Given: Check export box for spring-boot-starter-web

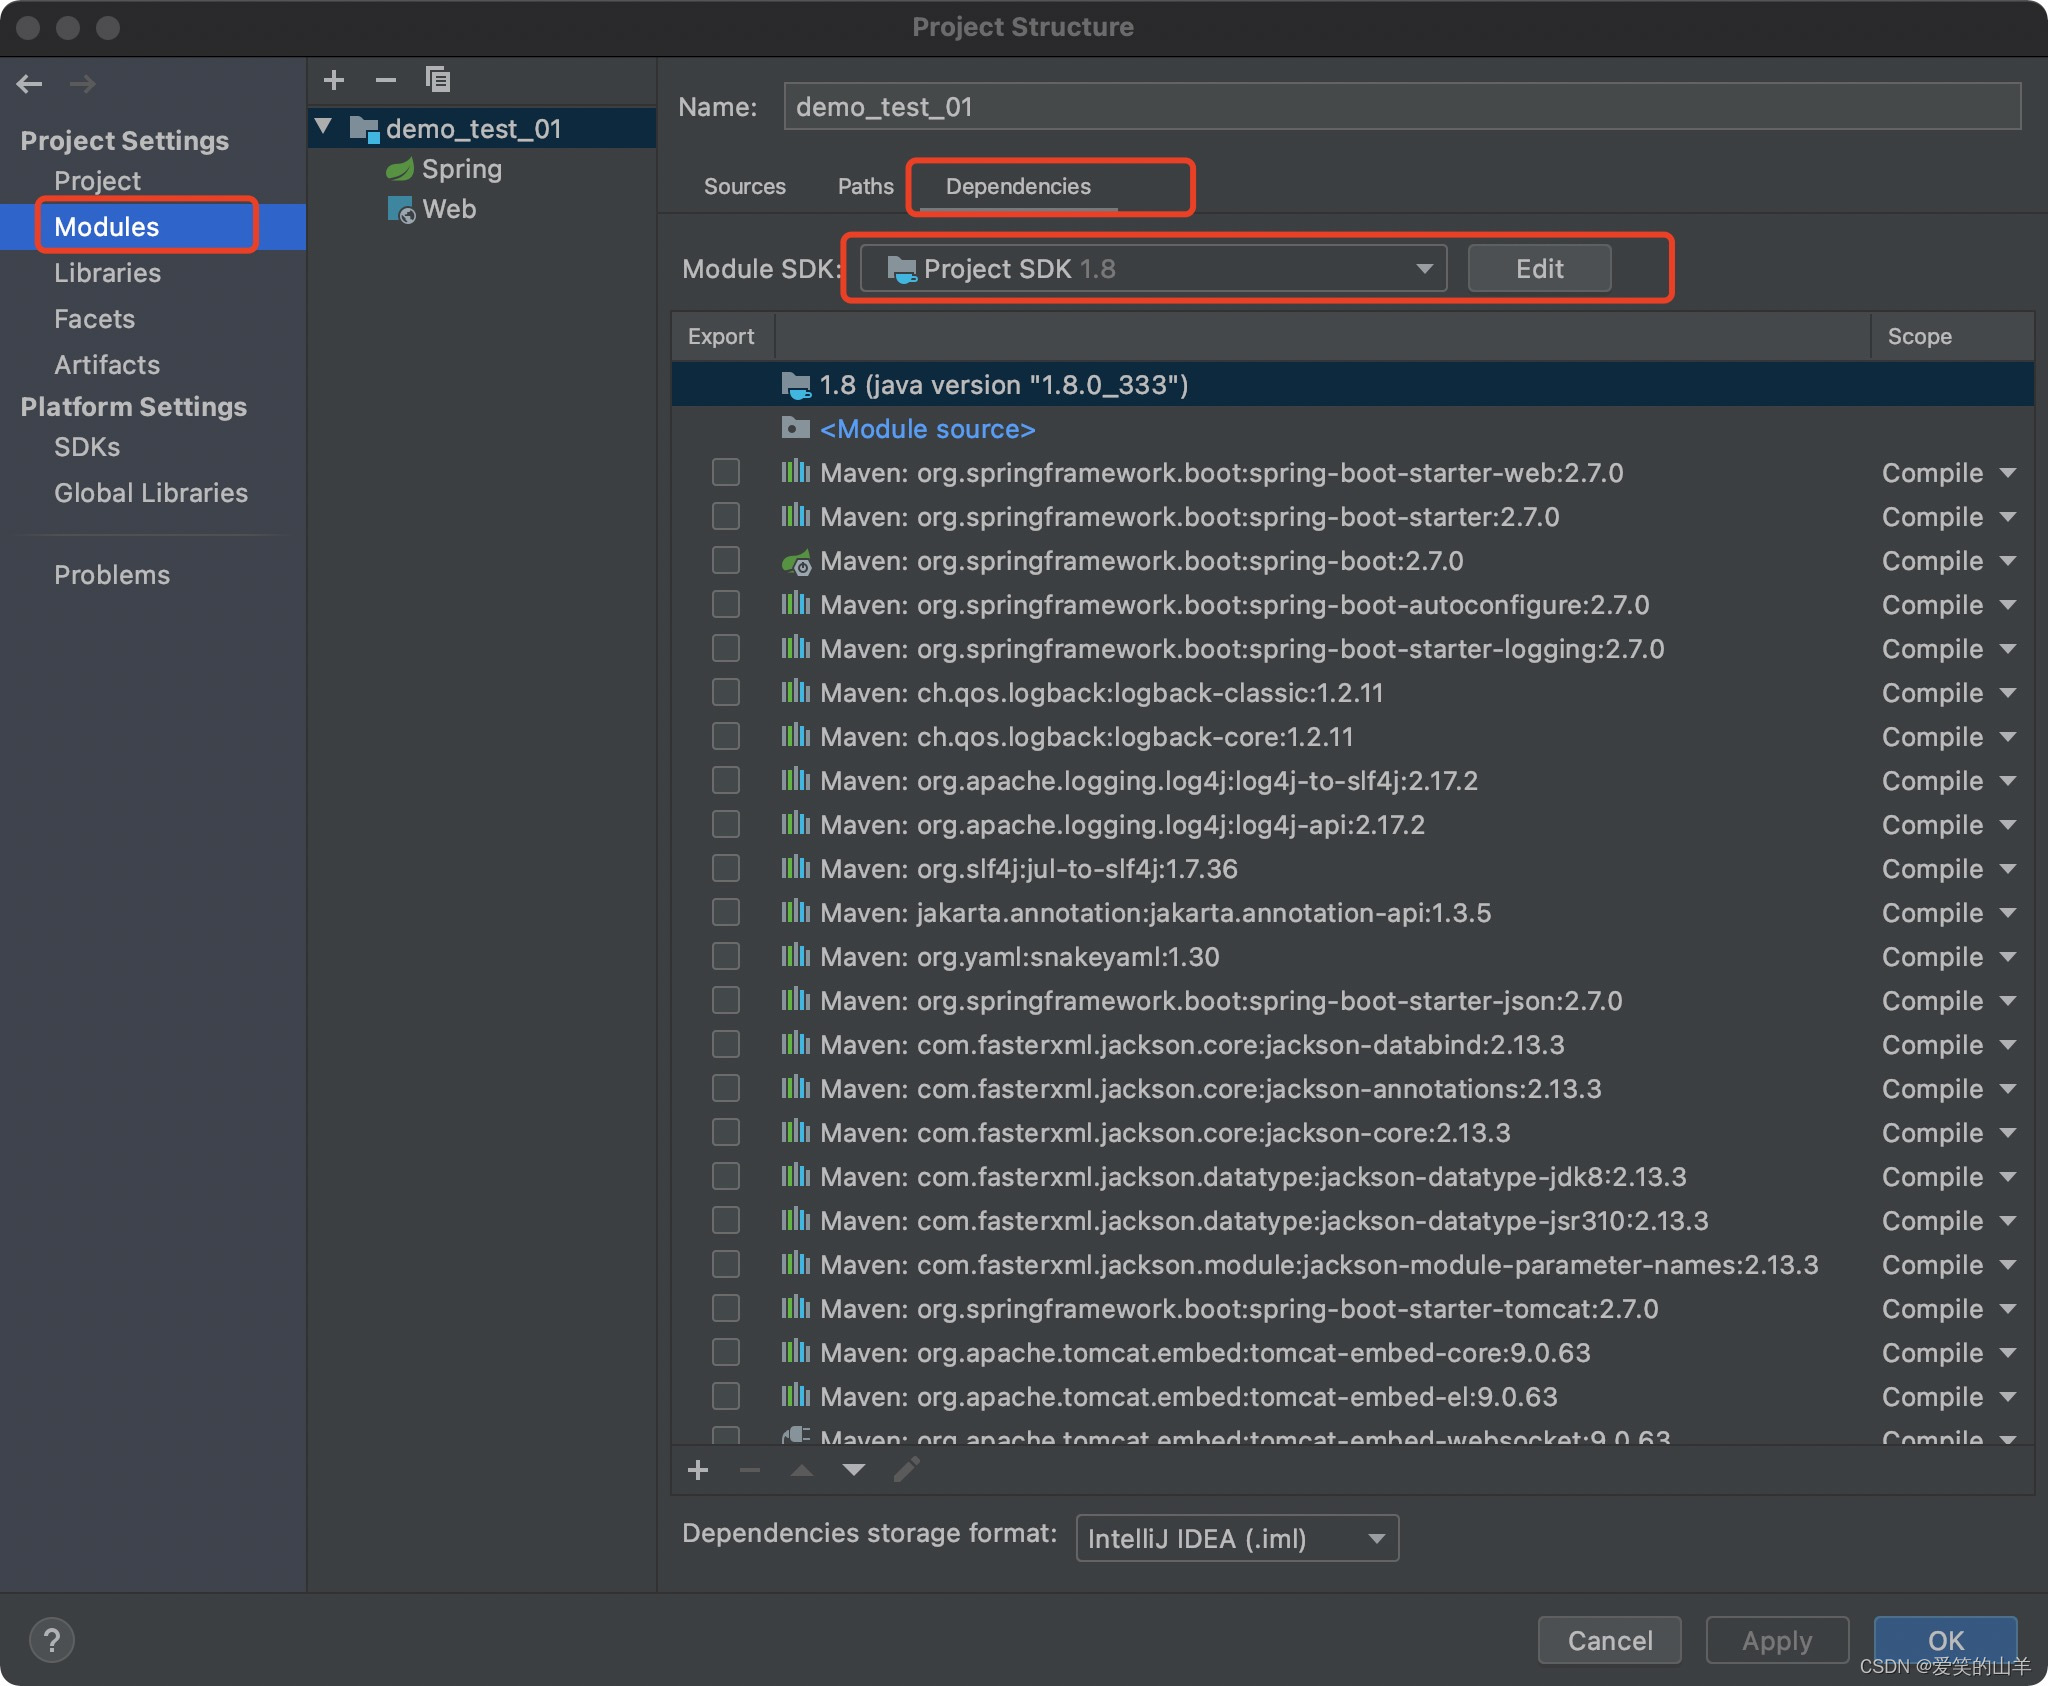Looking at the screenshot, I should pyautogui.click(x=725, y=472).
